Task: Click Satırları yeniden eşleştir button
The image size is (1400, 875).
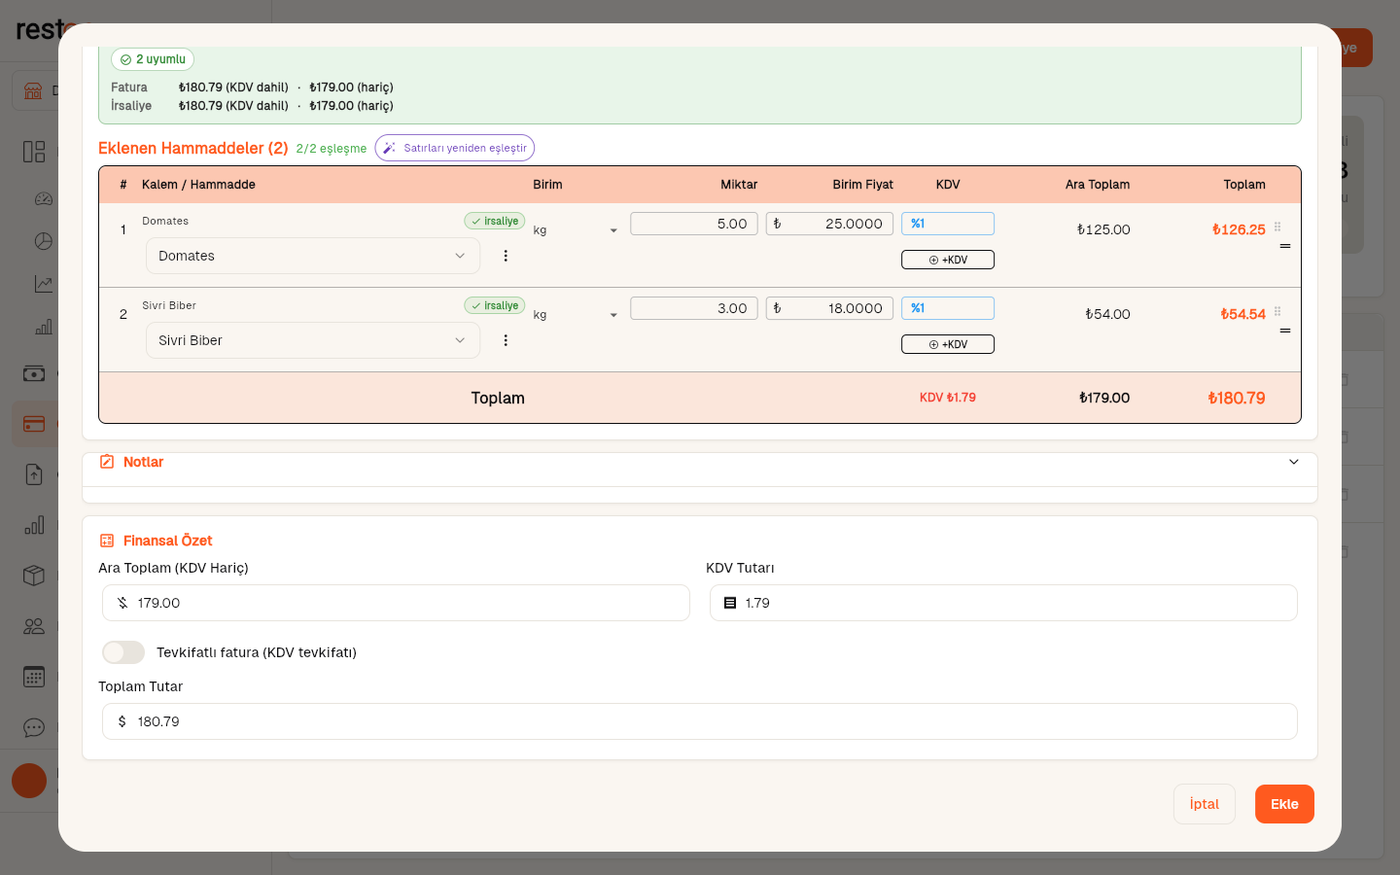Action: [455, 148]
